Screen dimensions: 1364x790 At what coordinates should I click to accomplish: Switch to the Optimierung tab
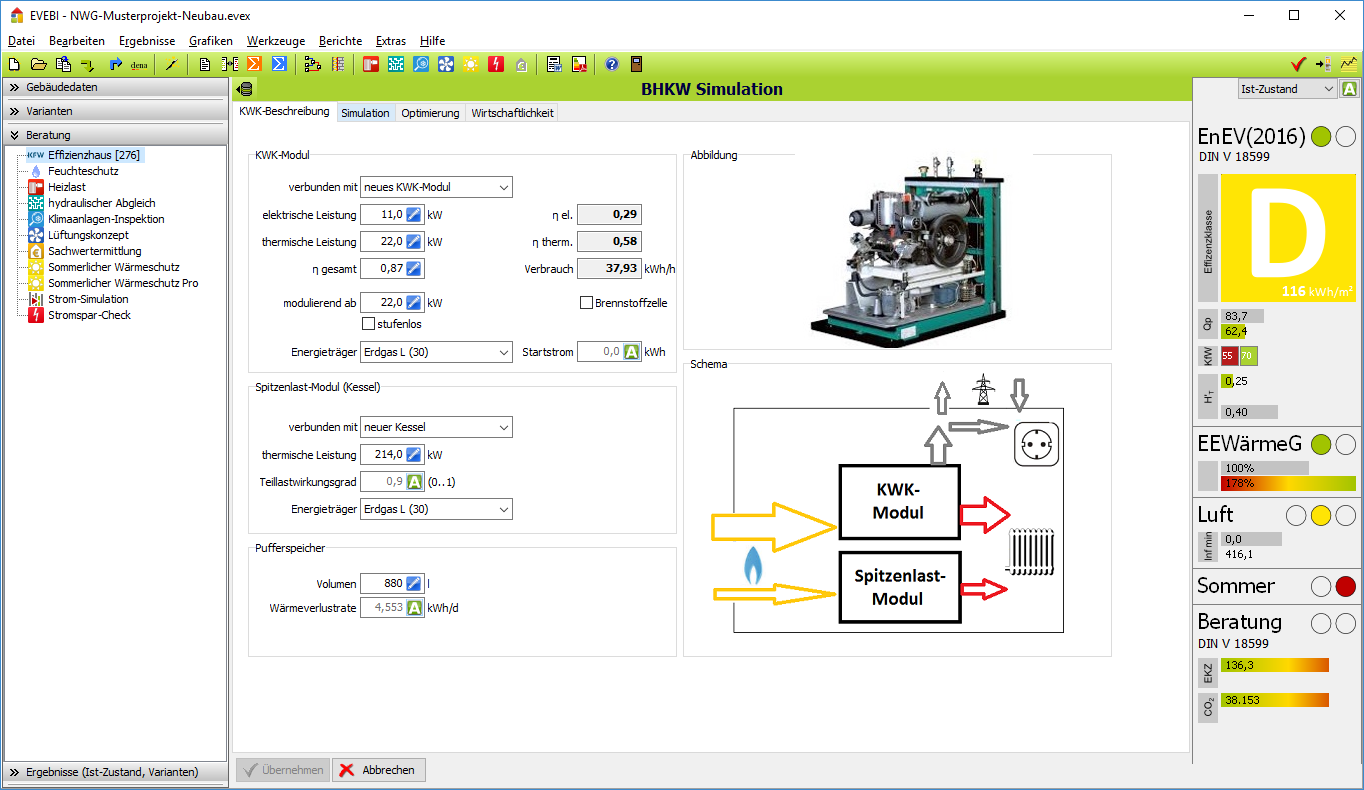430,113
